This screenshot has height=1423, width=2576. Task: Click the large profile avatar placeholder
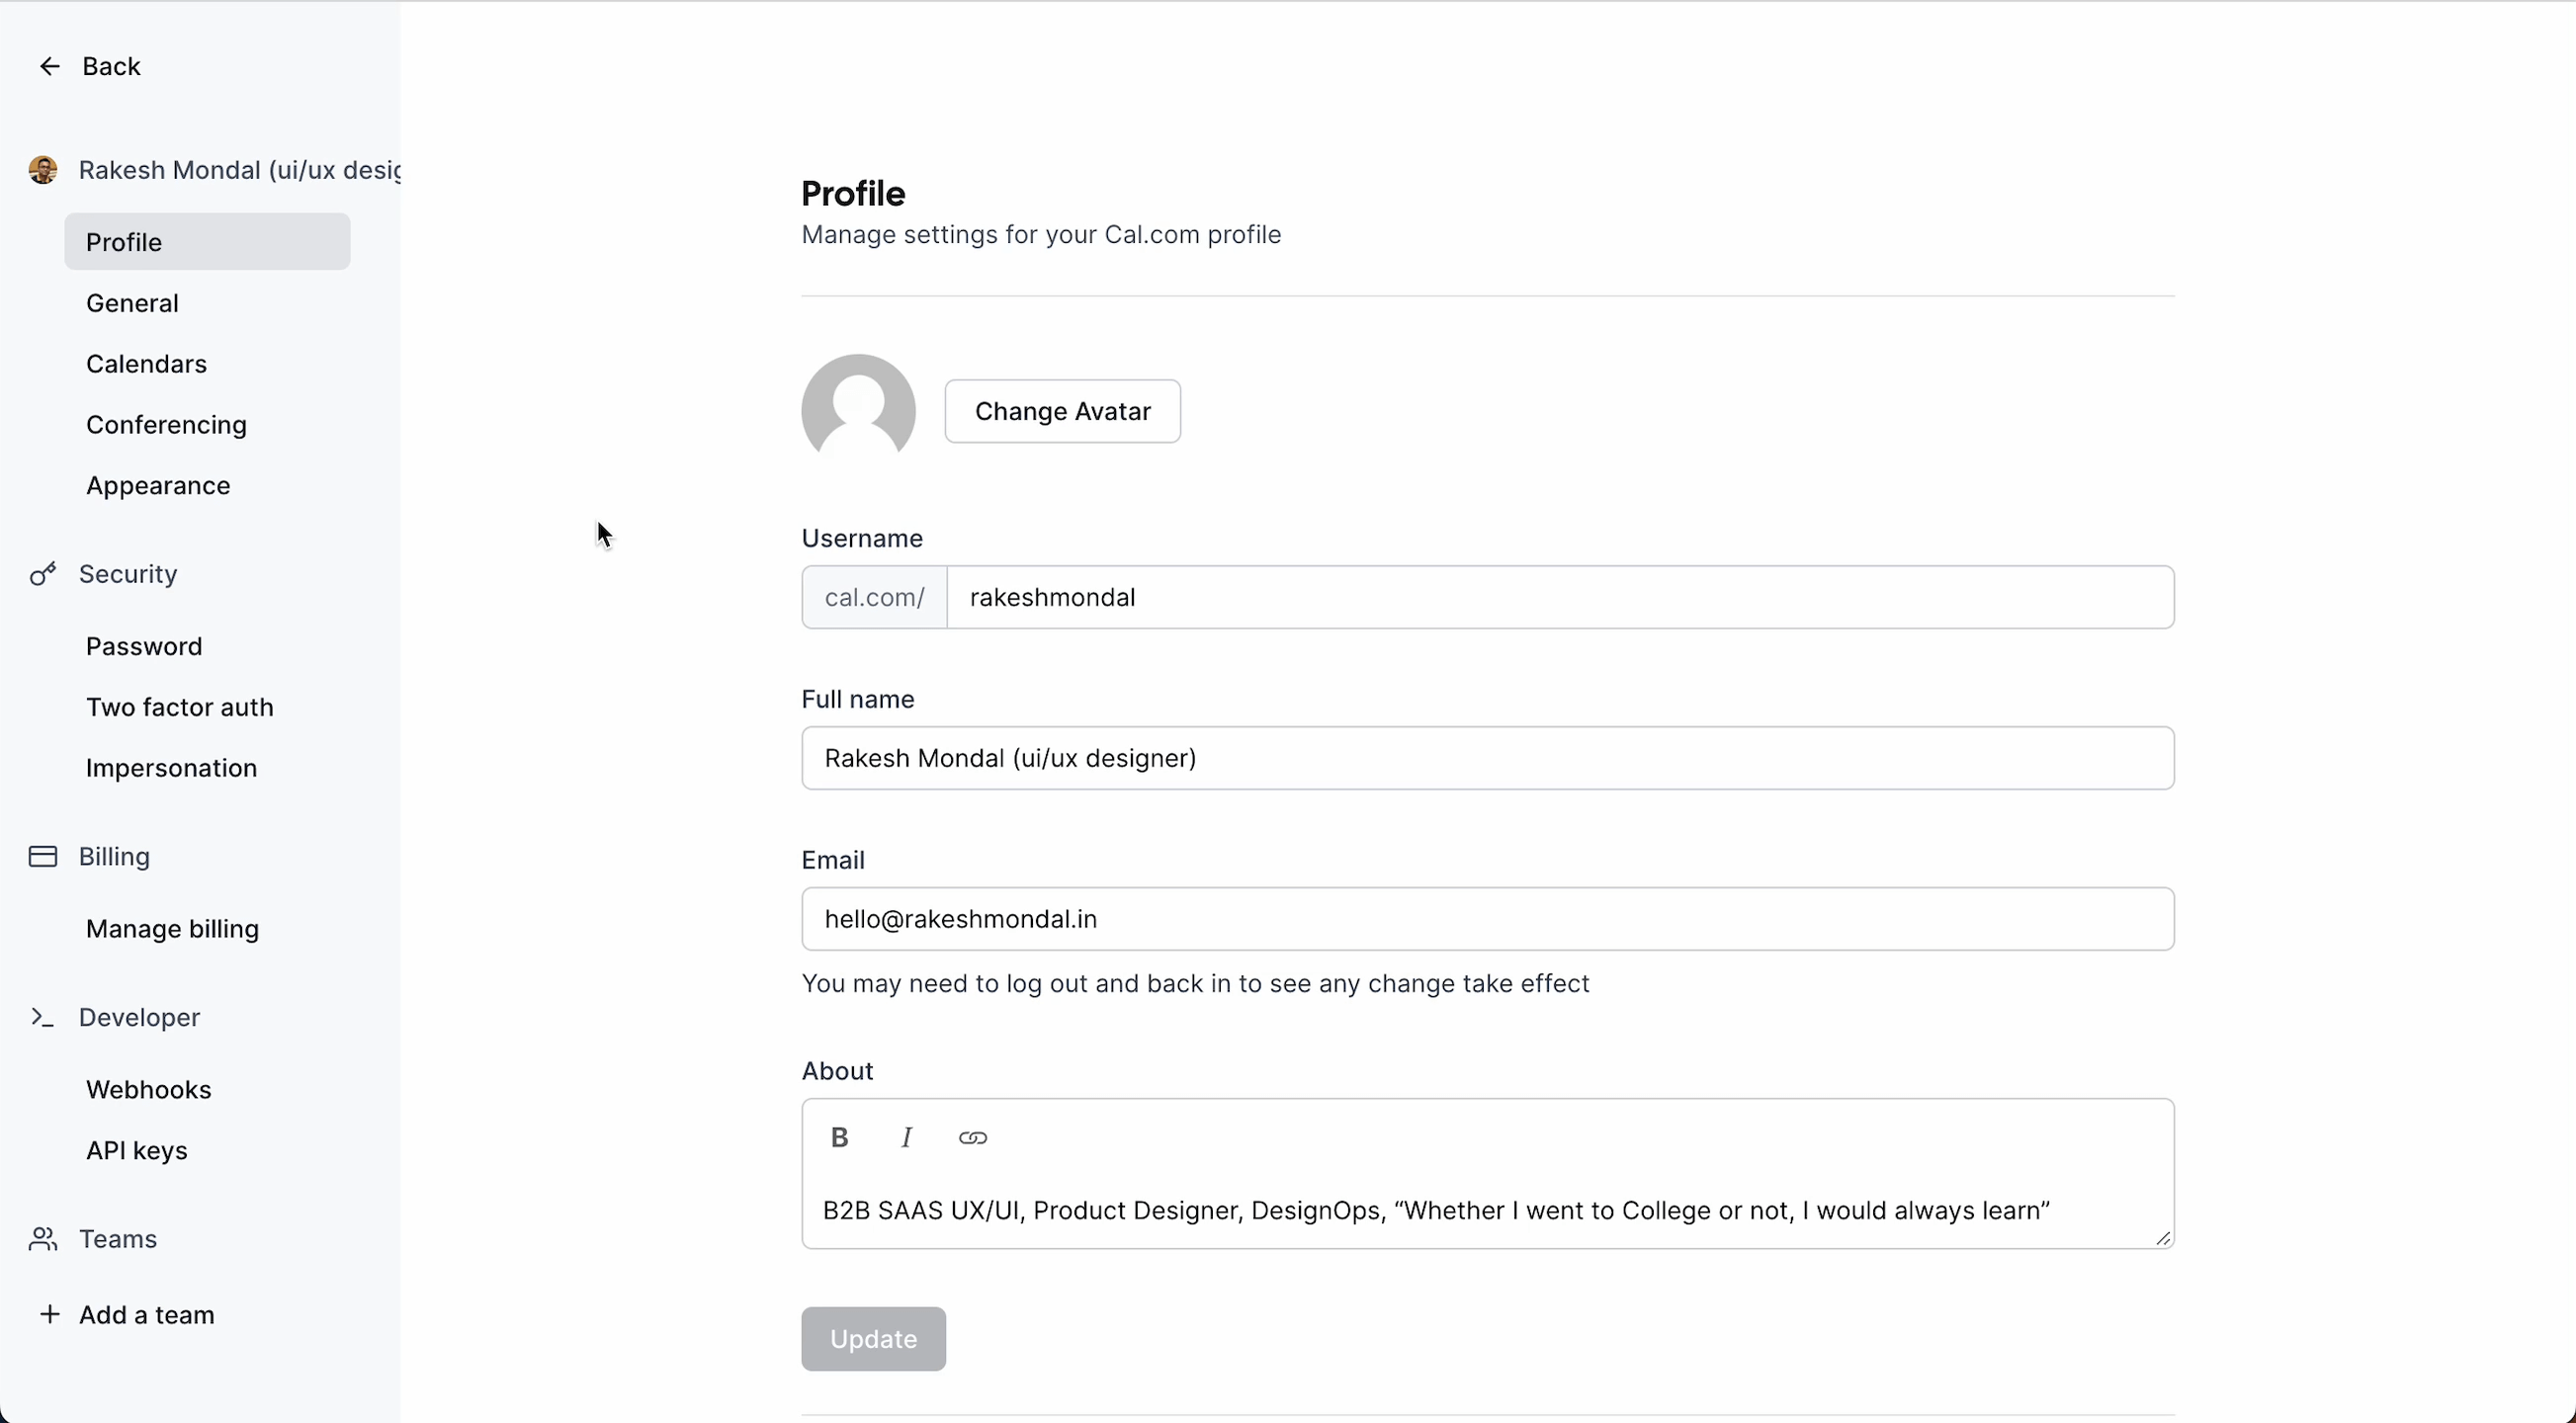[x=858, y=410]
